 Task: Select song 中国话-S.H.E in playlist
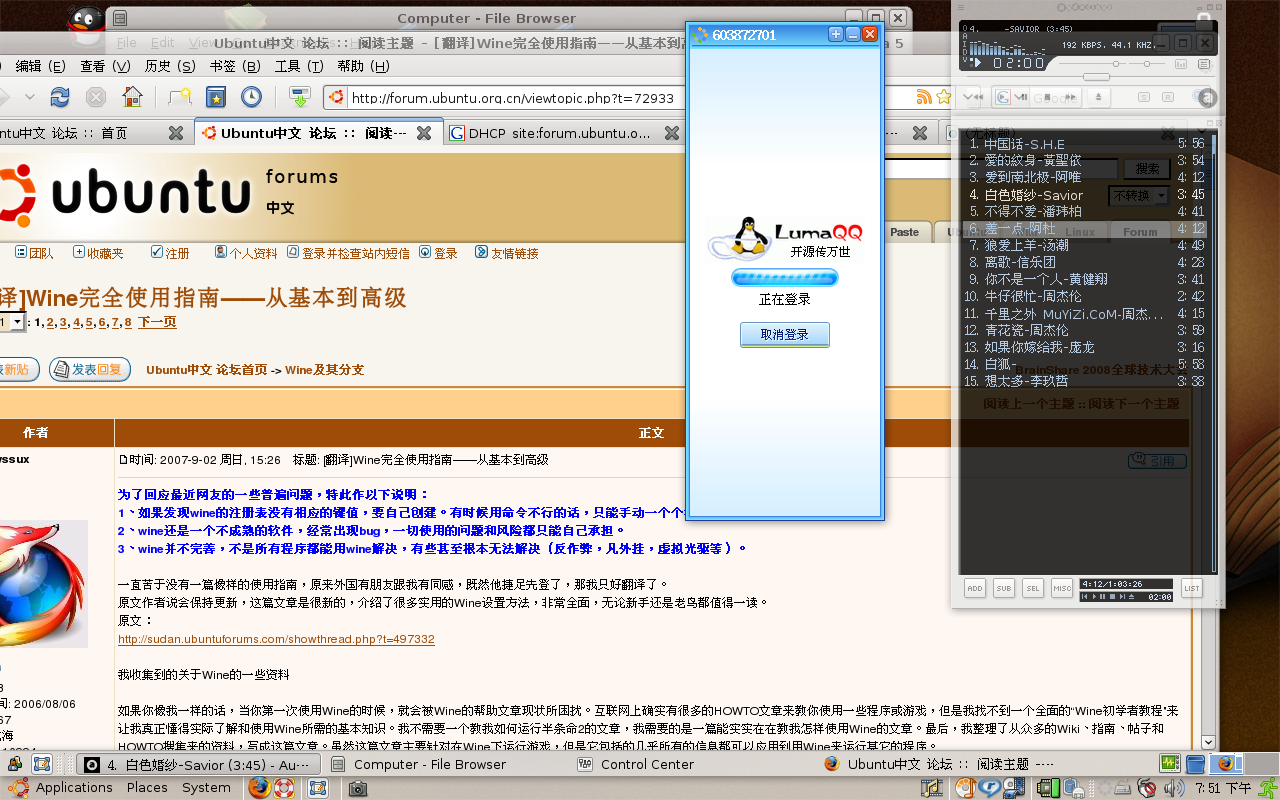[1087, 144]
